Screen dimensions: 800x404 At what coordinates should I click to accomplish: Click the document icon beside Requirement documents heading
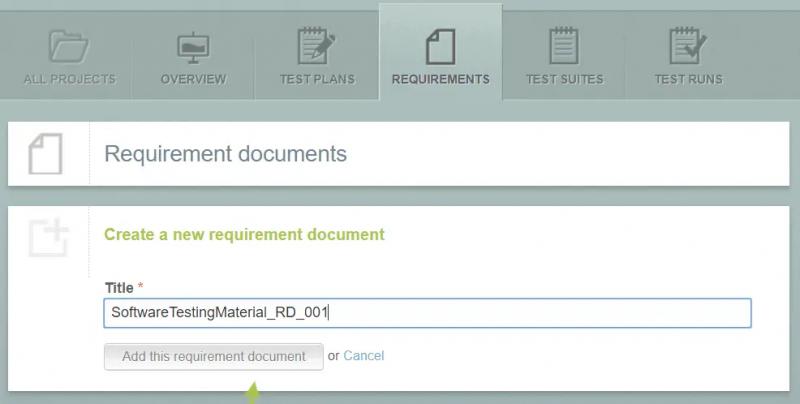[47, 155]
